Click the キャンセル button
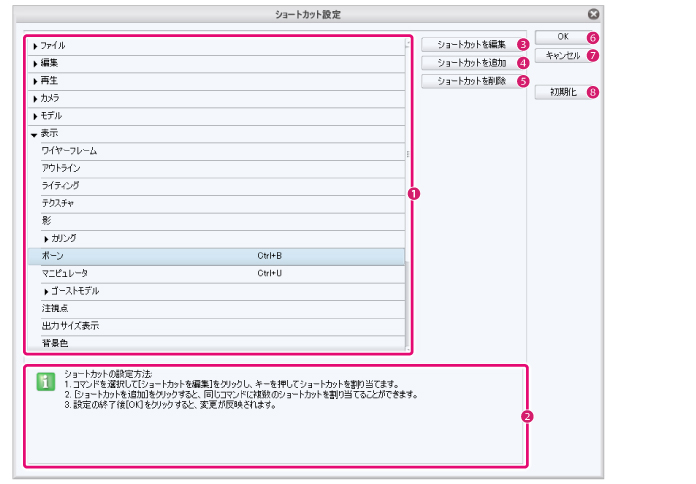This screenshot has width=696, height=484. [x=563, y=56]
